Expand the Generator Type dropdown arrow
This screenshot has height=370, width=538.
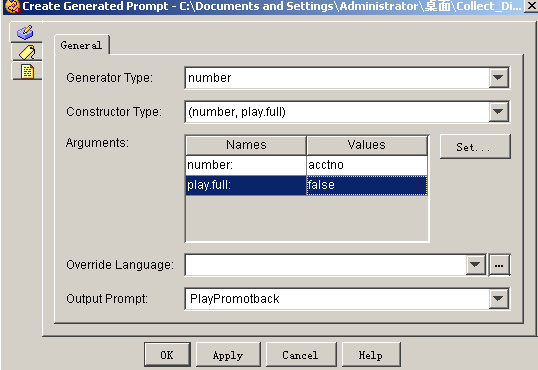(x=498, y=78)
